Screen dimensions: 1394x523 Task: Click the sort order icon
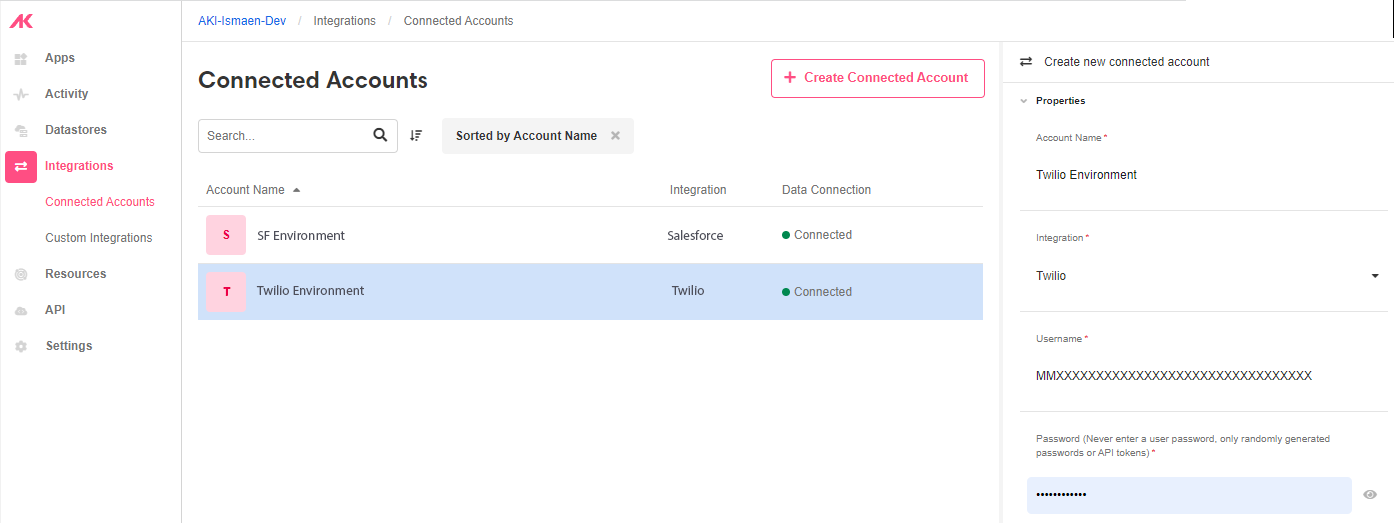(416, 135)
